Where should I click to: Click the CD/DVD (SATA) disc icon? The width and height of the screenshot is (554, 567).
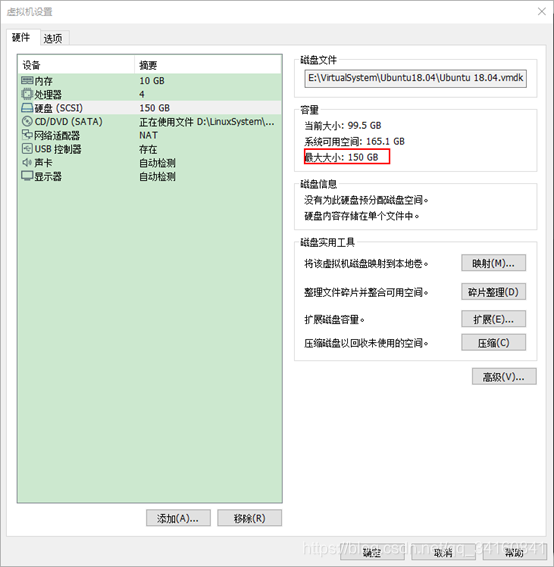(x=27, y=122)
